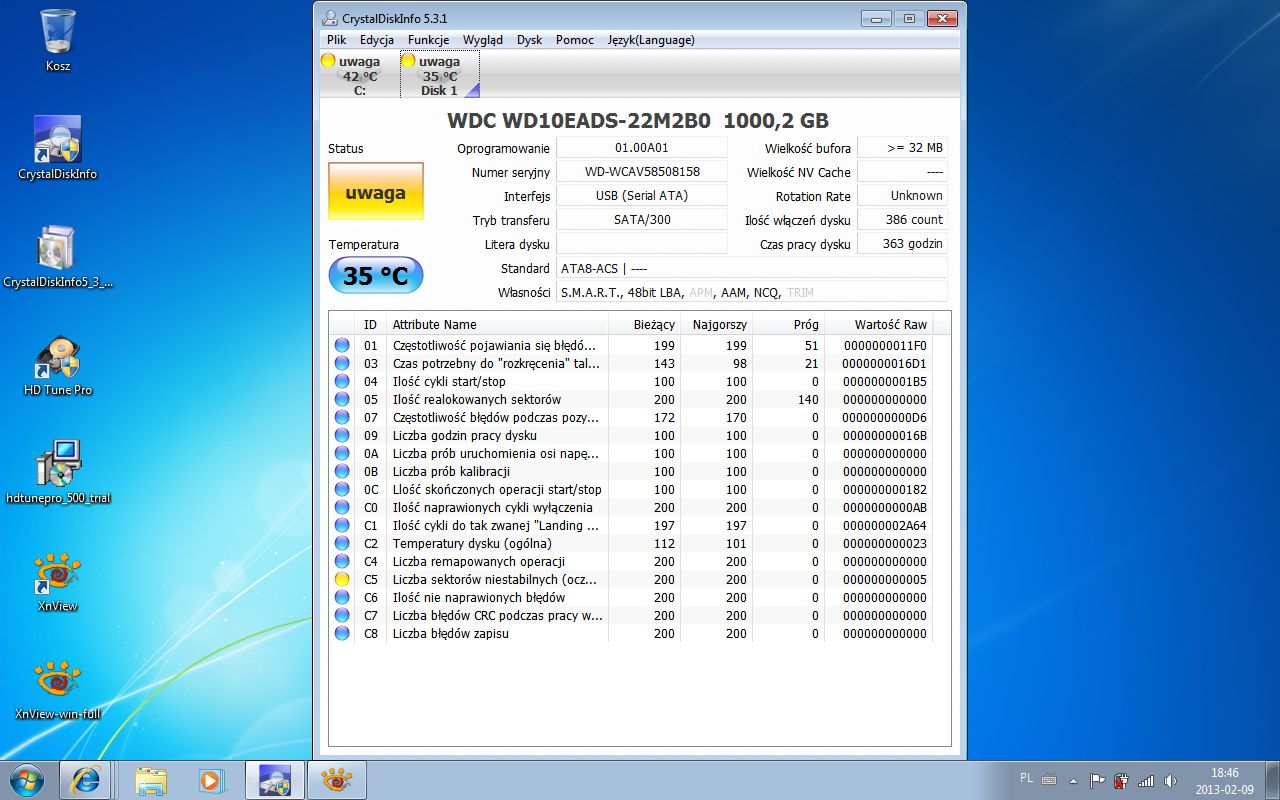Open the Wygląd menu

click(x=483, y=40)
